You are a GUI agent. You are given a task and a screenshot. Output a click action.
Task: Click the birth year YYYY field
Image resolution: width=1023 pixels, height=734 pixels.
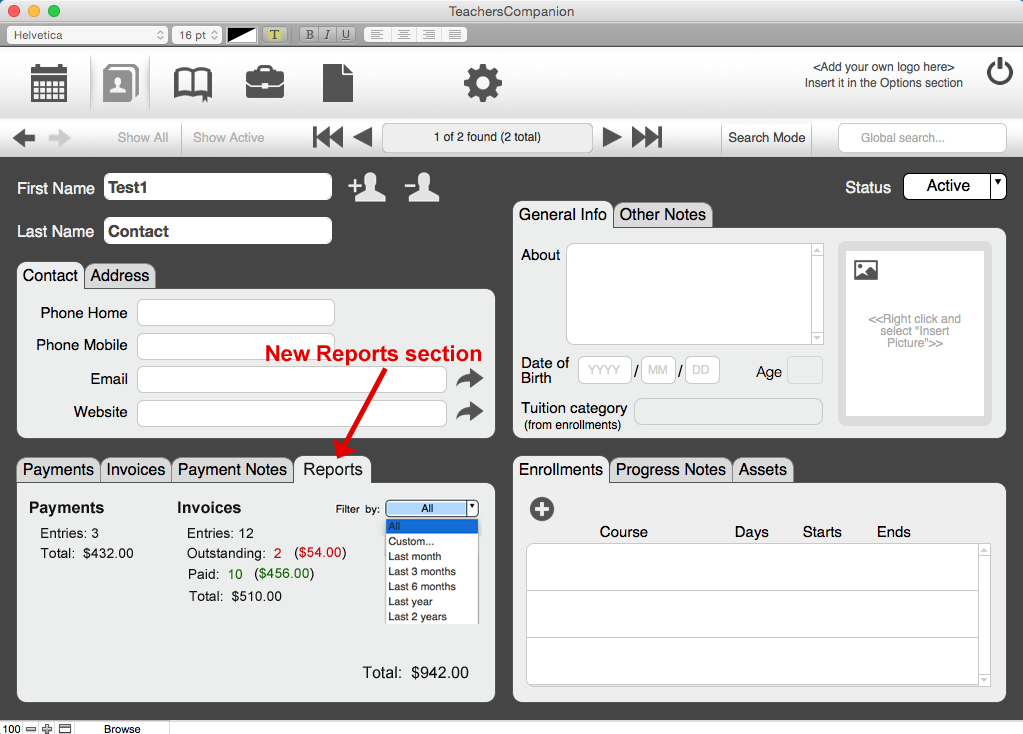(x=604, y=370)
